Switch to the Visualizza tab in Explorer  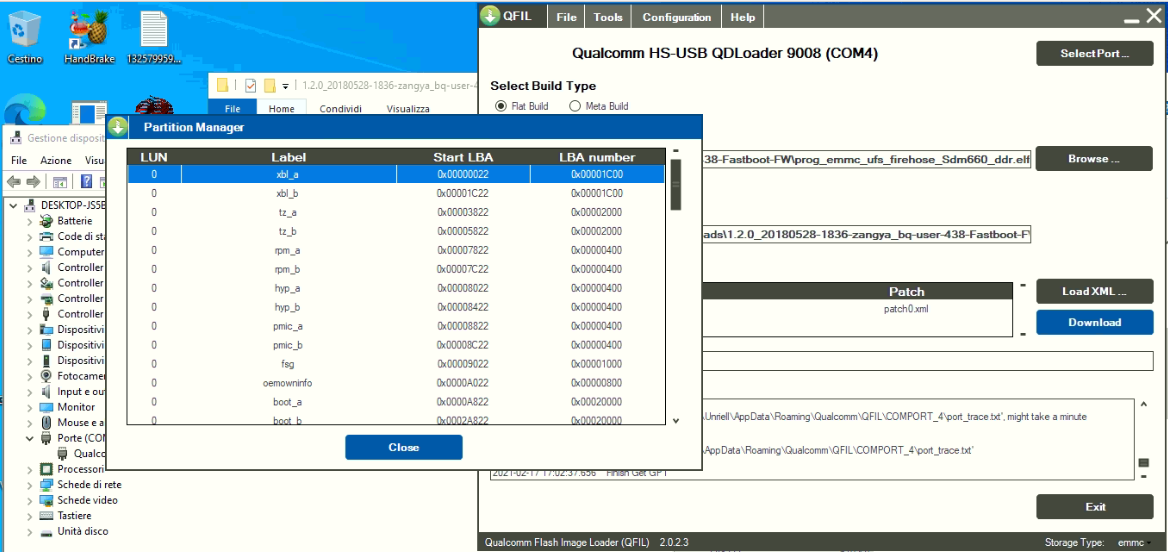(x=407, y=109)
